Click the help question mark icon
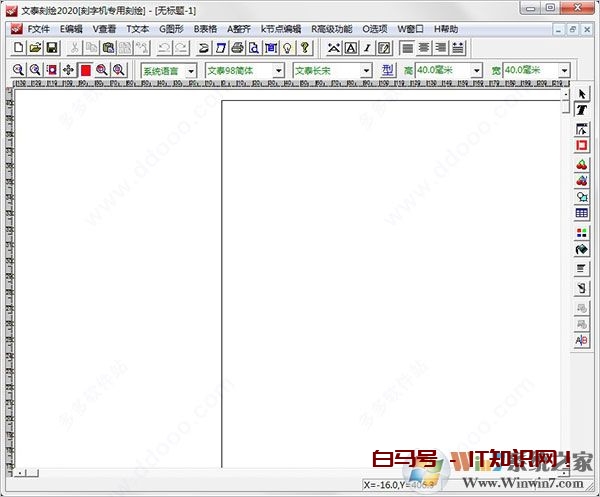 coord(304,48)
